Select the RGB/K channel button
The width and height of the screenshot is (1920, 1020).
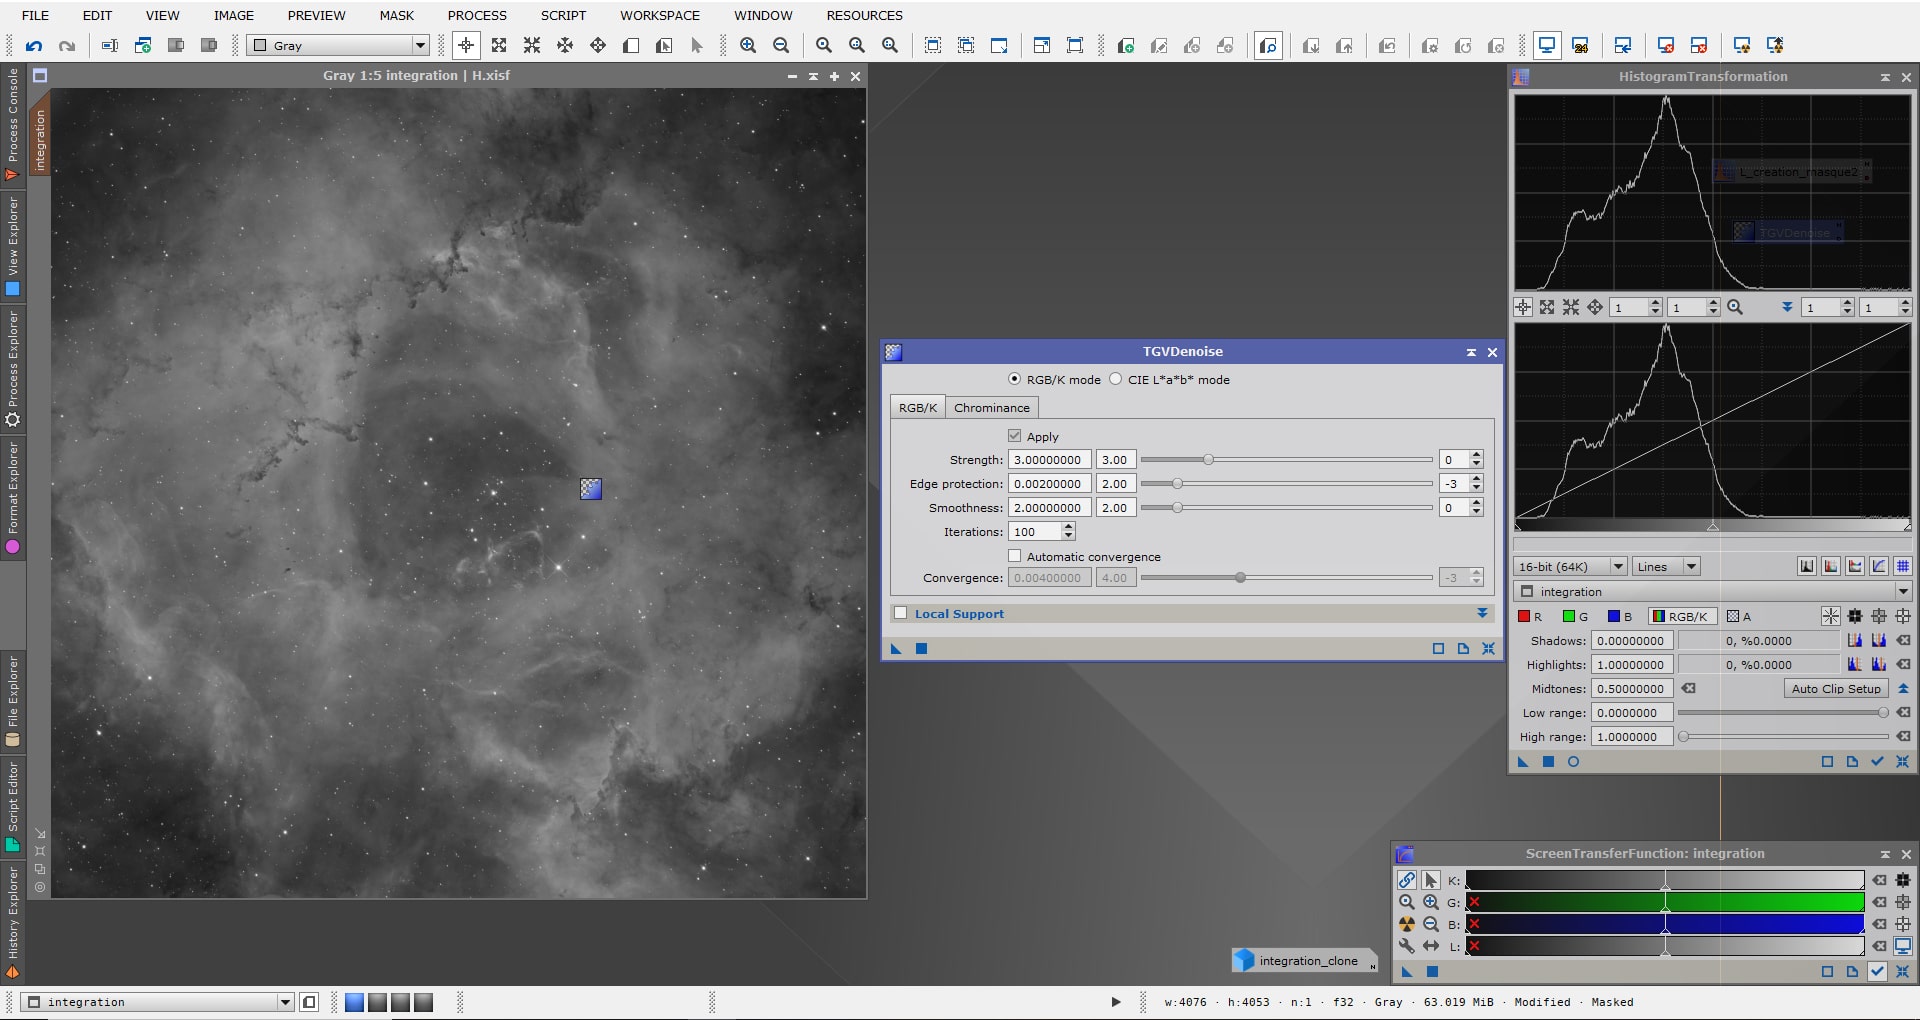click(x=1682, y=616)
